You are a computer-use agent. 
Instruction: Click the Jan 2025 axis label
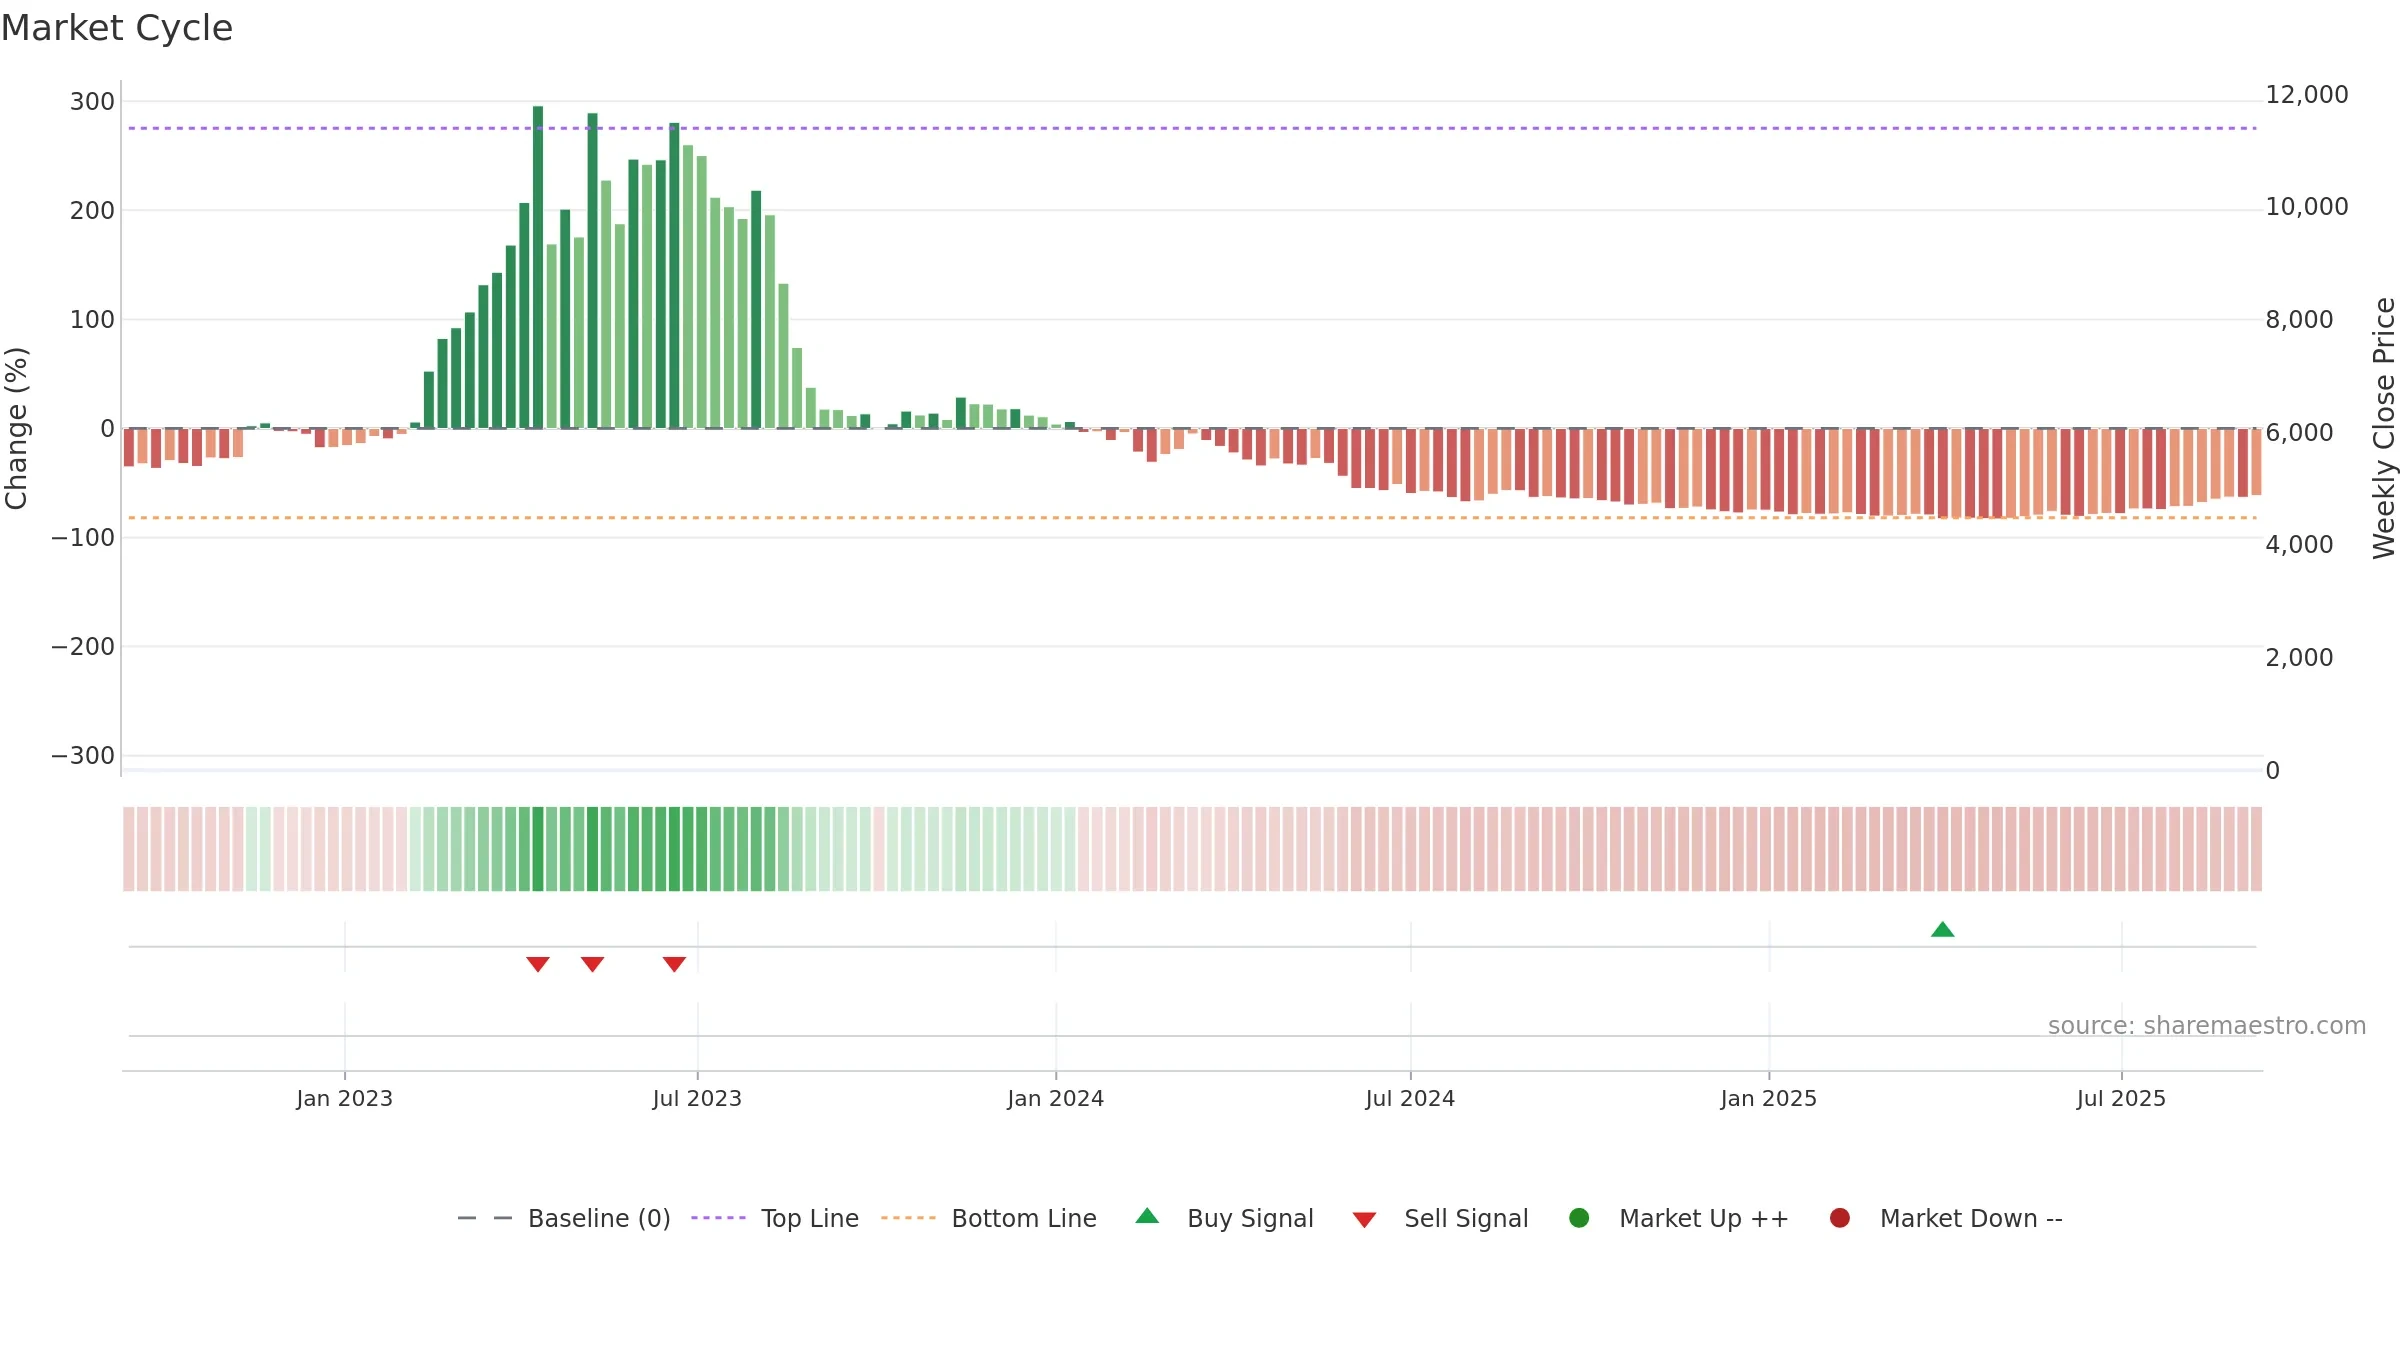(1769, 1098)
